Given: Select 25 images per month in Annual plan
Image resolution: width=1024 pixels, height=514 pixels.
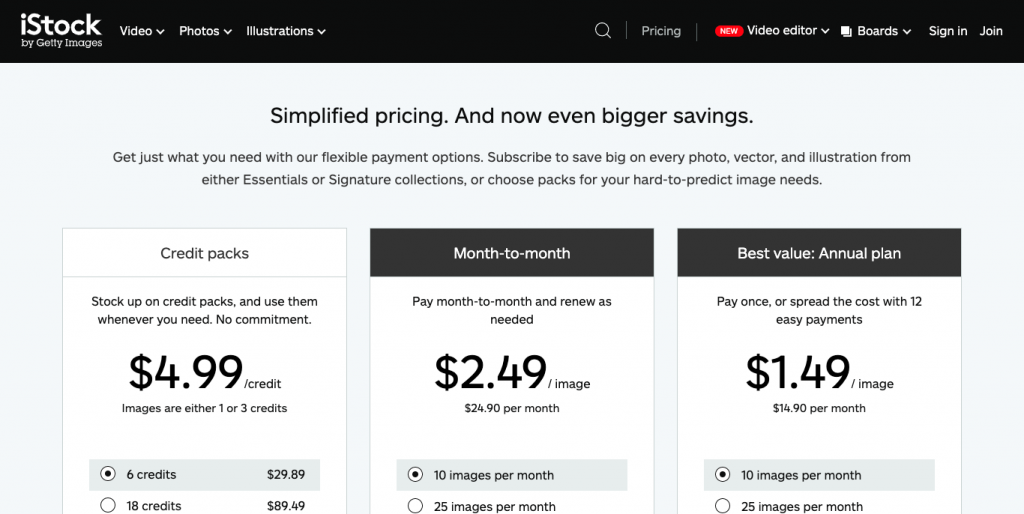Looking at the screenshot, I should tap(722, 506).
